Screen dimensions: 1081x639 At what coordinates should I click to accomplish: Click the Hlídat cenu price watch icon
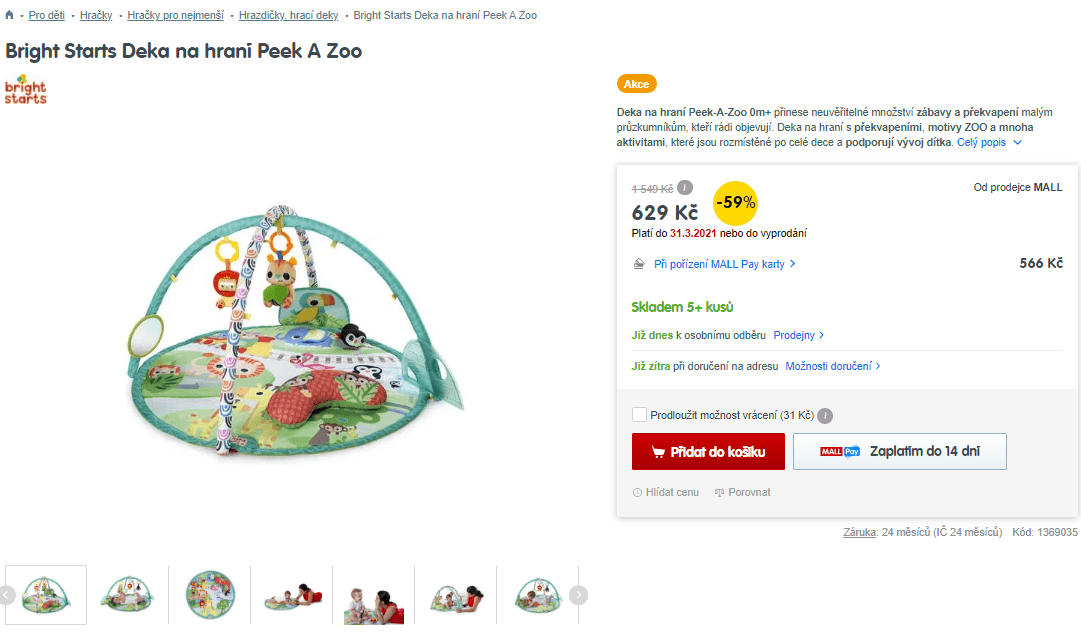637,492
